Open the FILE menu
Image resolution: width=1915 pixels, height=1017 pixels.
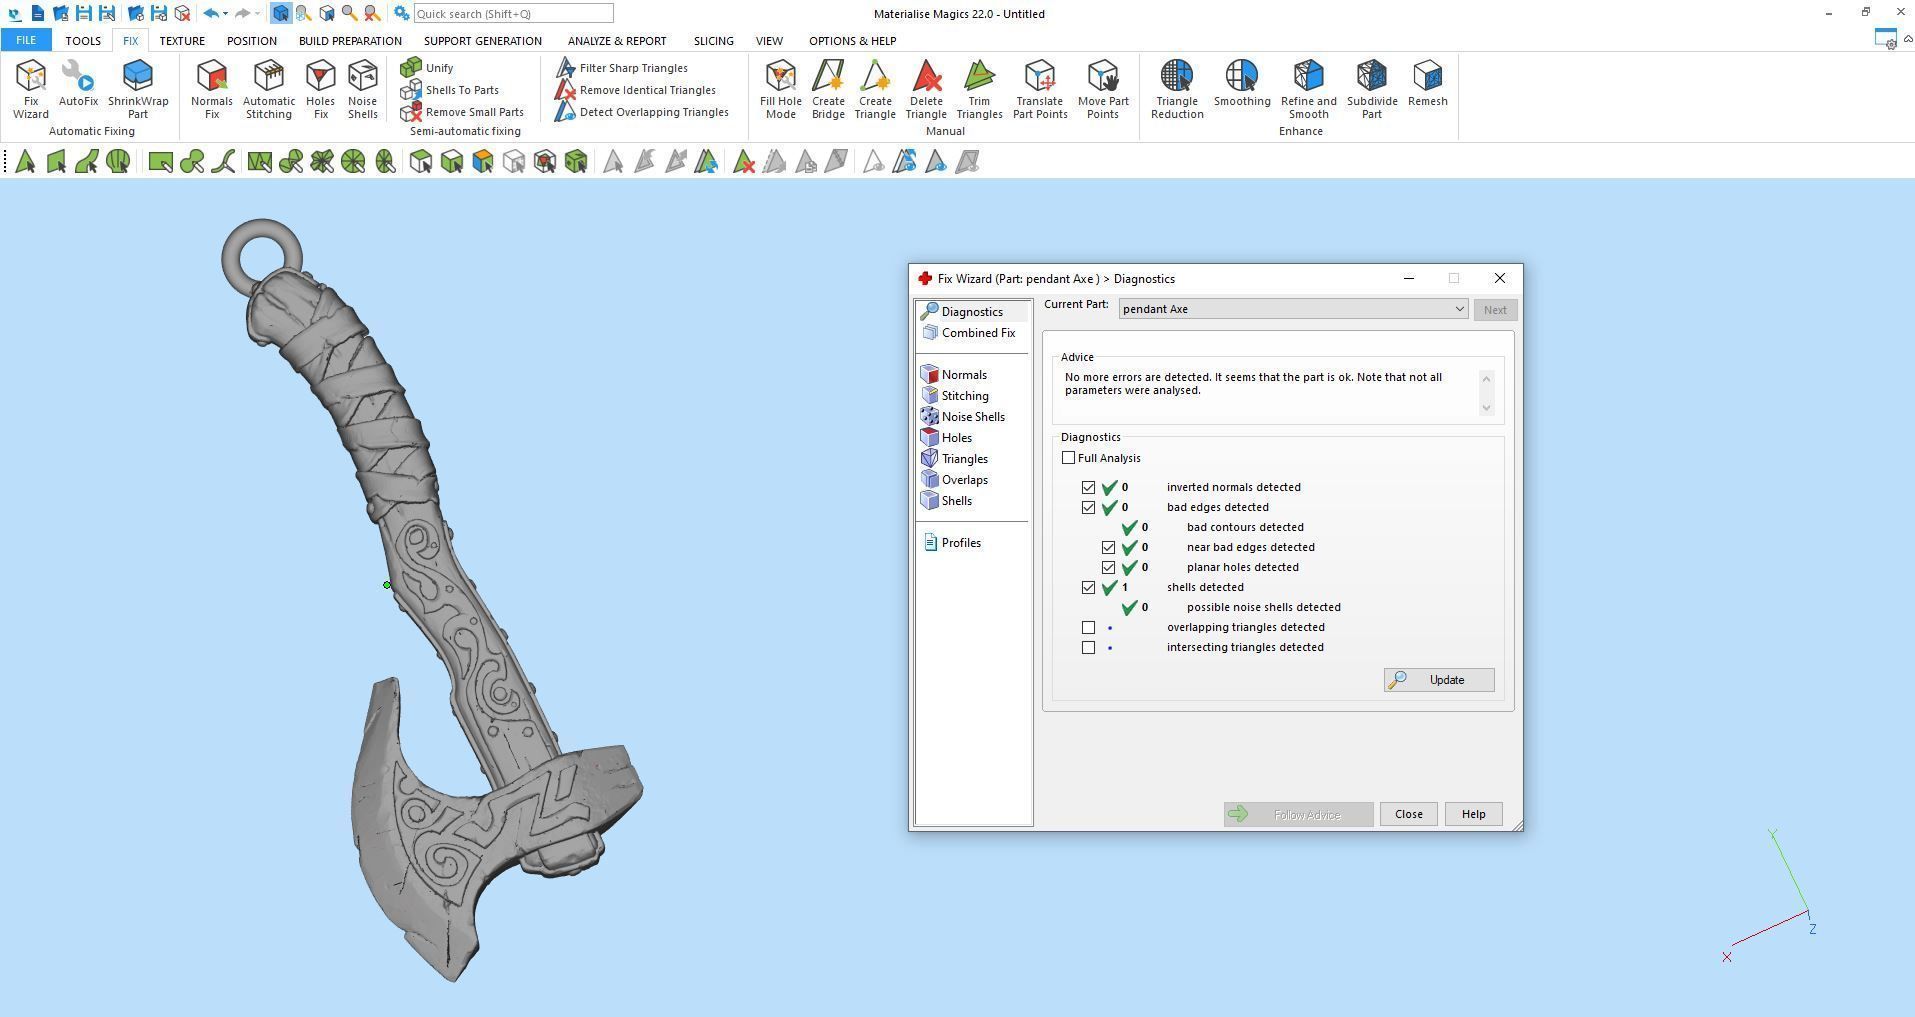point(26,41)
